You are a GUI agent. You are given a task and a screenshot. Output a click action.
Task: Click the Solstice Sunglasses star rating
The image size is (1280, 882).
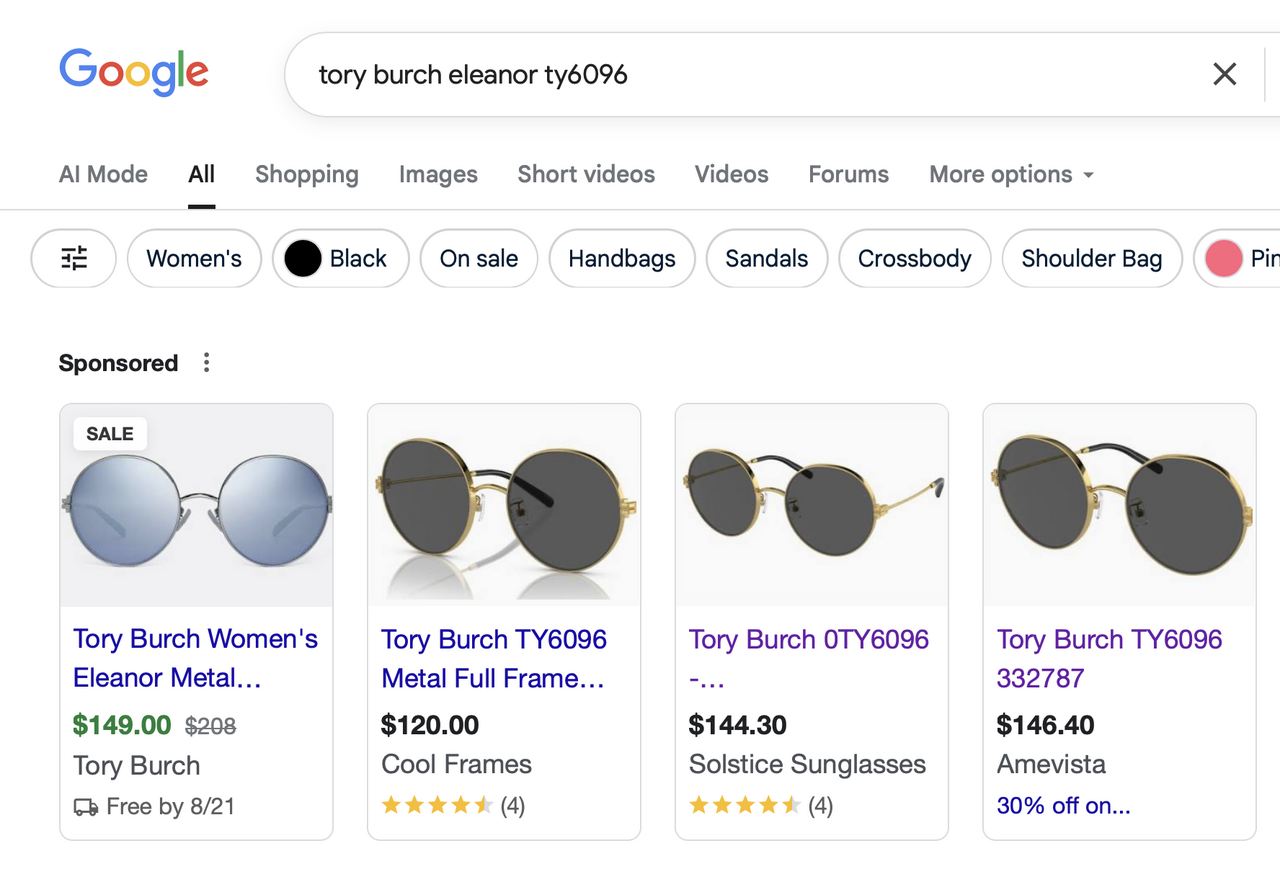click(746, 805)
